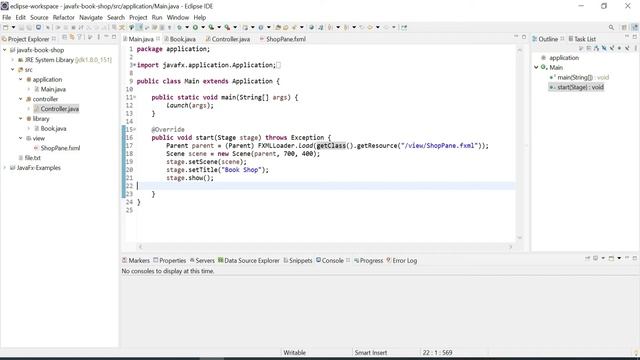The height and width of the screenshot is (360, 640).
Task: Collapse the application package
Action: point(20,79)
